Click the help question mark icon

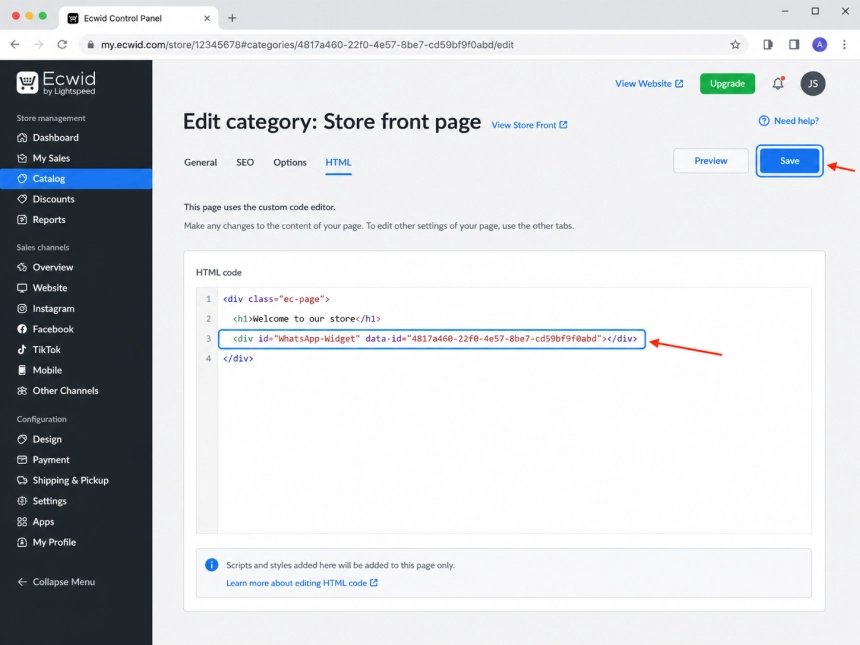coord(763,121)
